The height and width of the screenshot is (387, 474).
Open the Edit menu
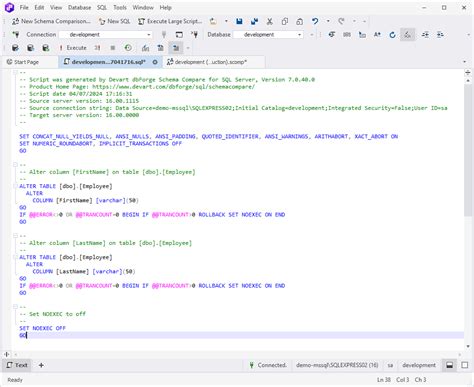click(39, 7)
